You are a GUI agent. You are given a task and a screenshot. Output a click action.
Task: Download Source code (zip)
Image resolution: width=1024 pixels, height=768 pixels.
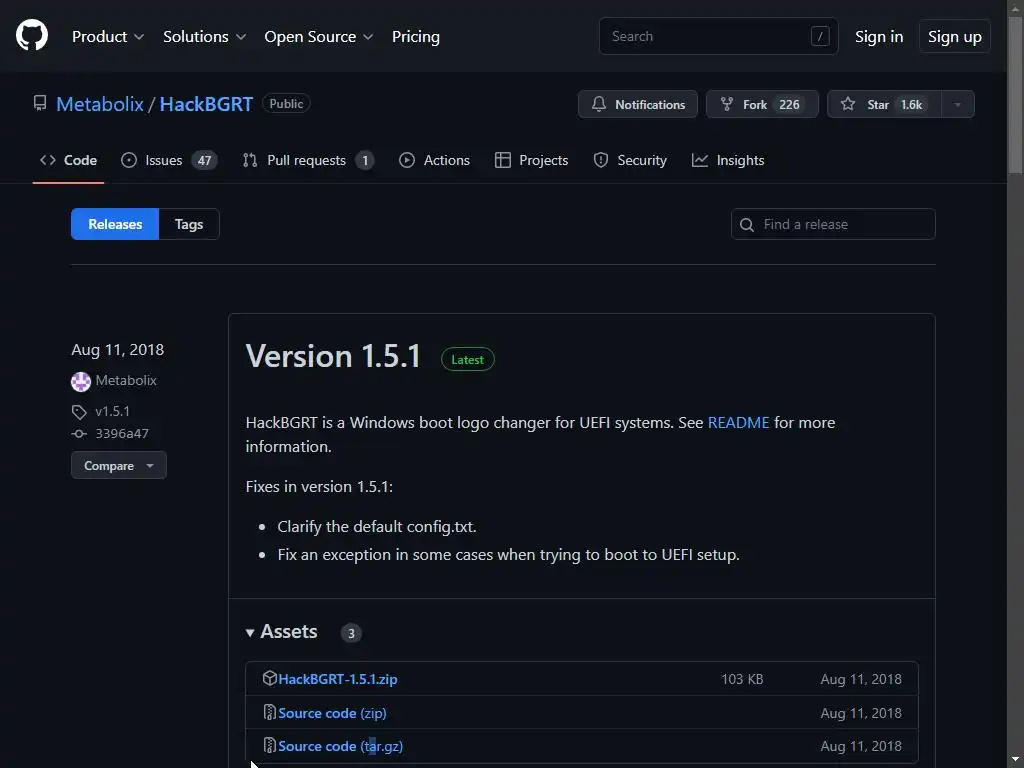click(332, 713)
